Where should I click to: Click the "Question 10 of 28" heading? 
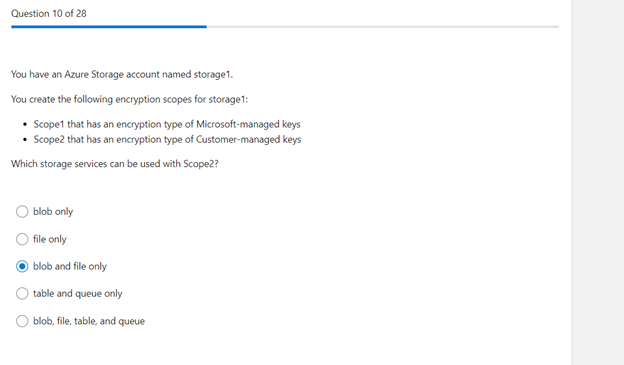pyautogui.click(x=49, y=14)
